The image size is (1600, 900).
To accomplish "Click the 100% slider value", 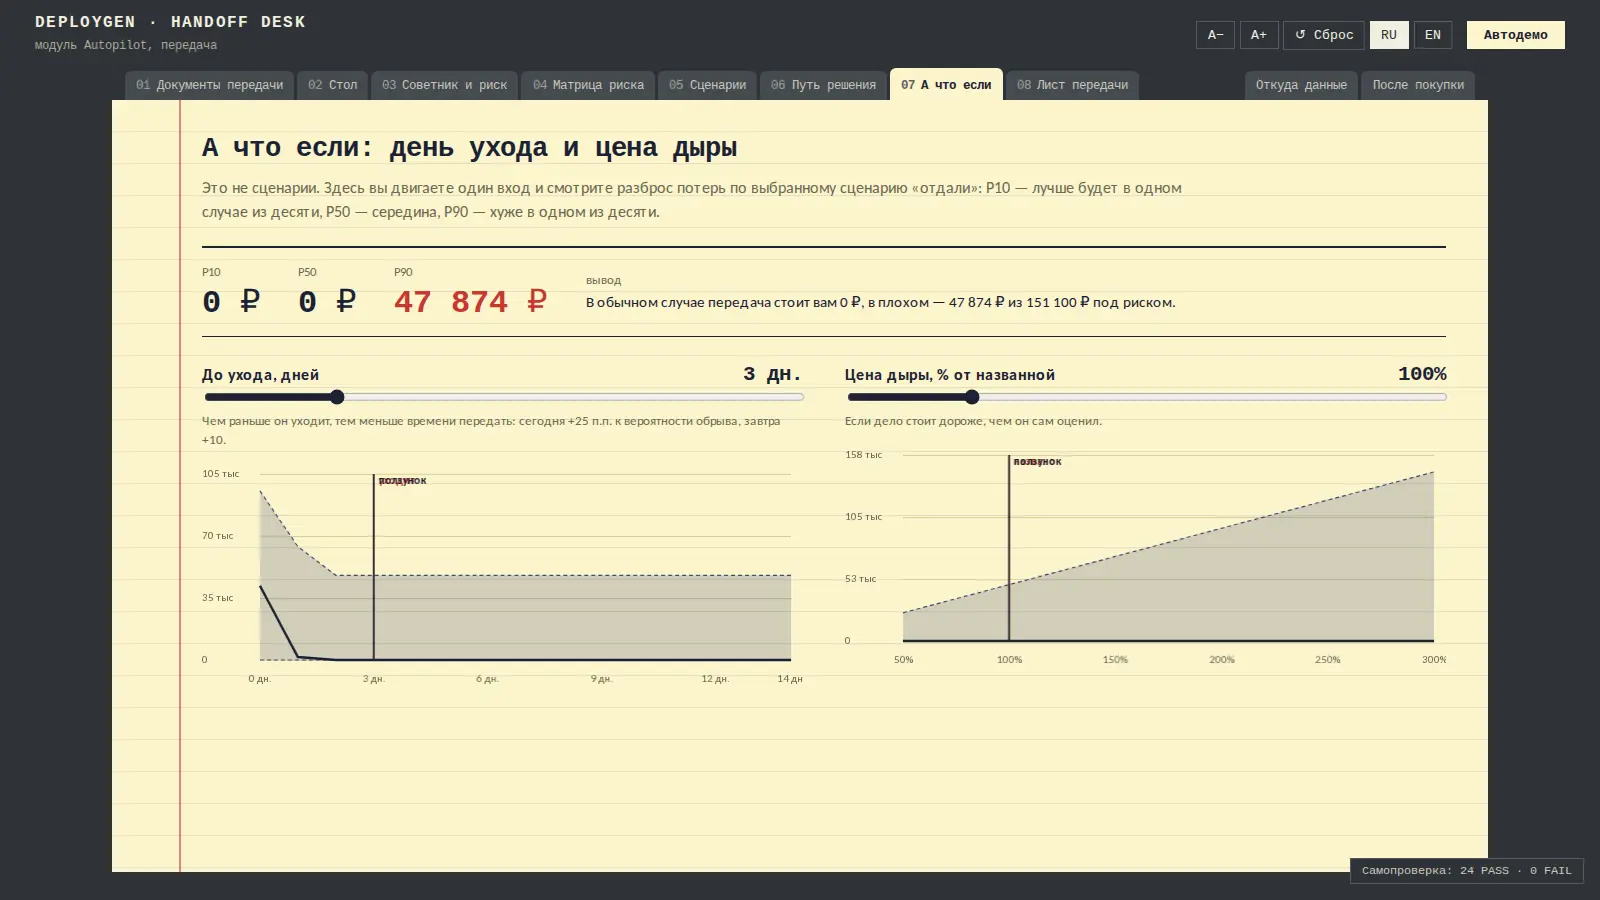I will click(x=1422, y=374).
